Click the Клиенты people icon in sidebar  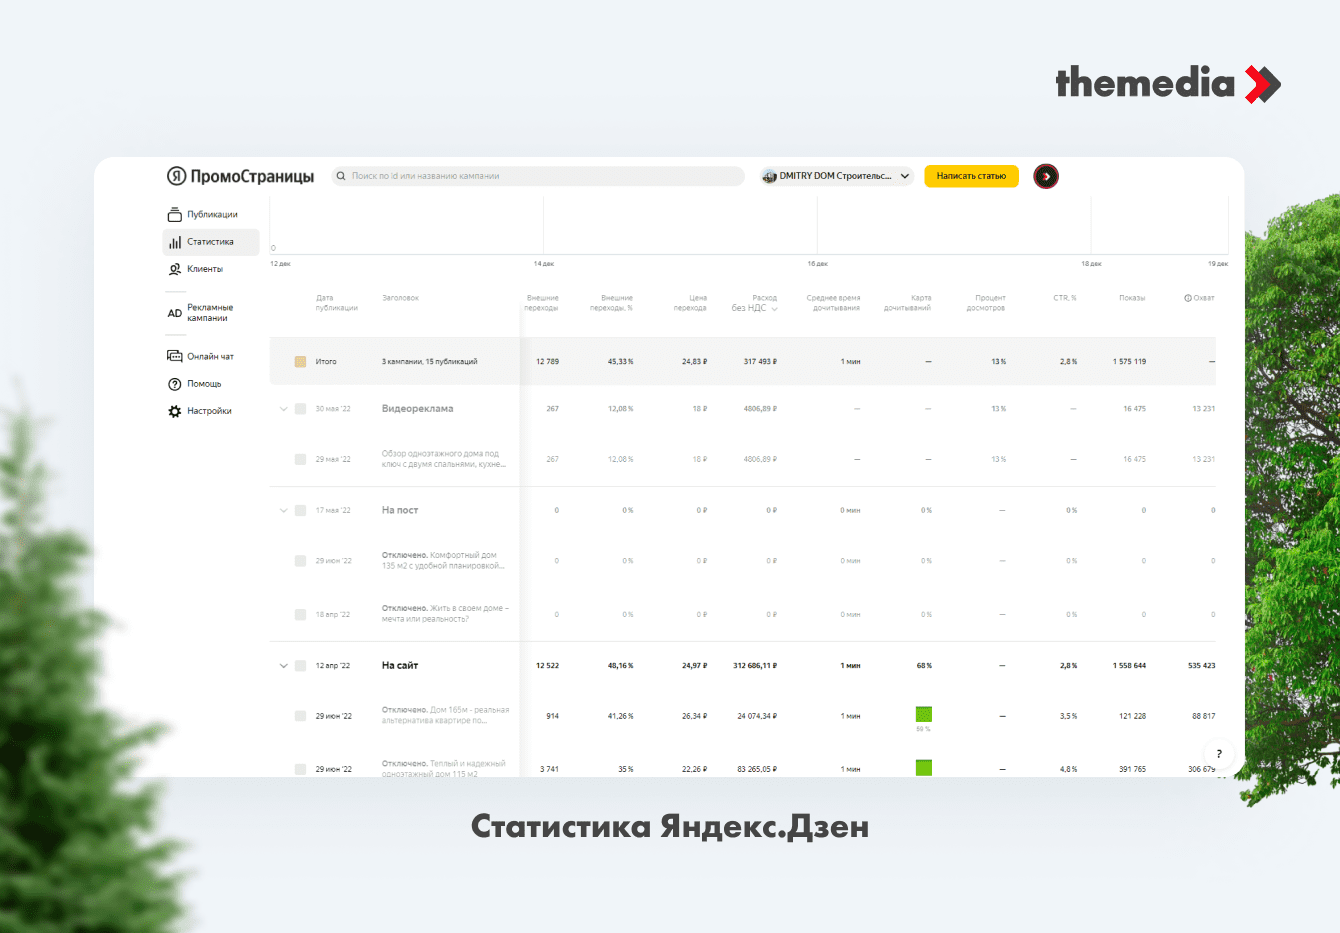click(175, 269)
